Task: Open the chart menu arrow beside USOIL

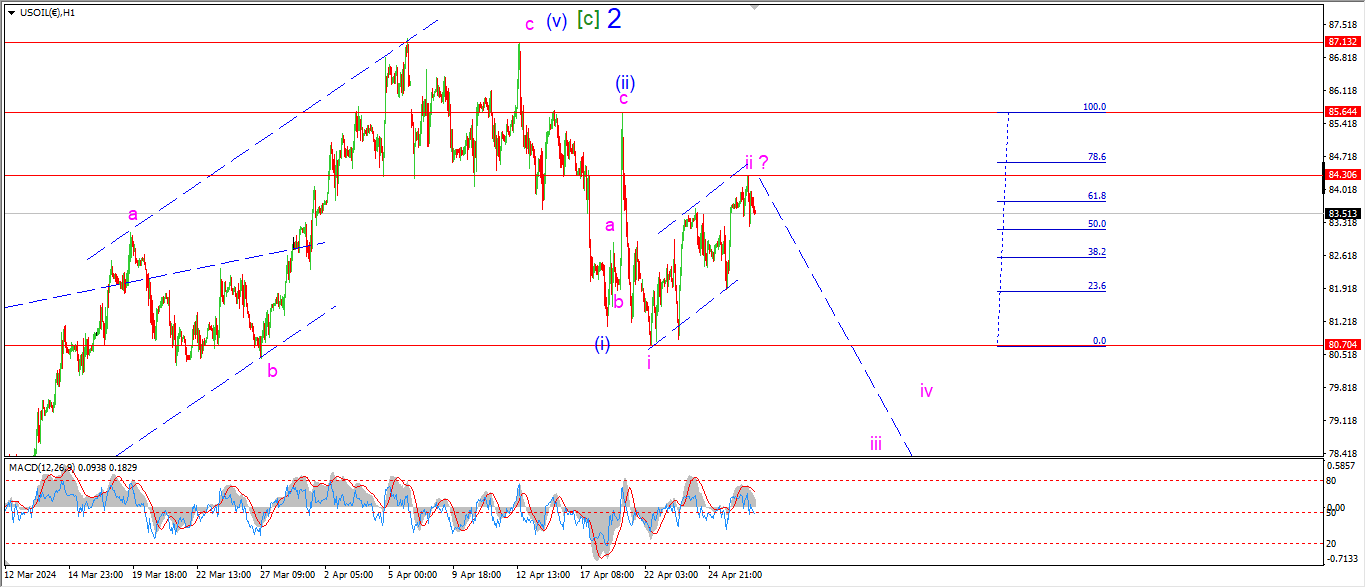Action: point(11,12)
